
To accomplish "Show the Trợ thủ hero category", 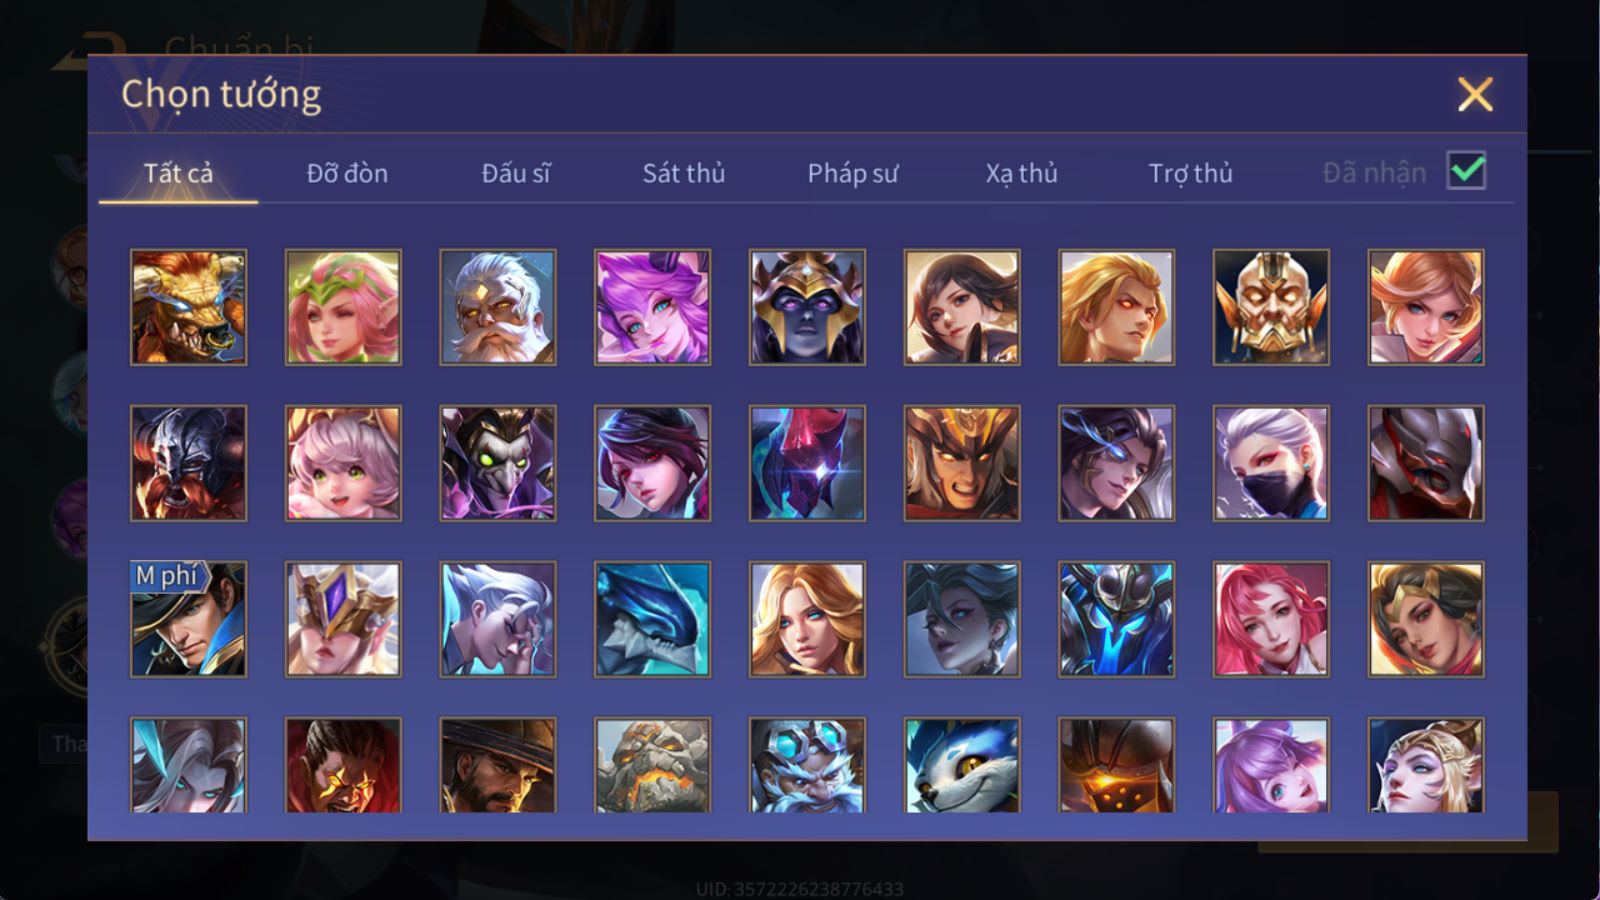I will [x=1190, y=173].
